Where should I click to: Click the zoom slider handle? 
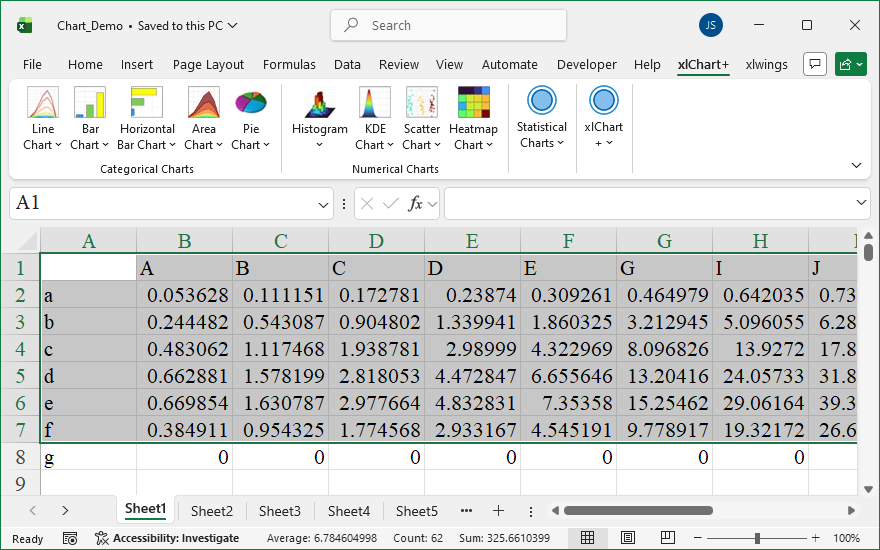(x=760, y=538)
